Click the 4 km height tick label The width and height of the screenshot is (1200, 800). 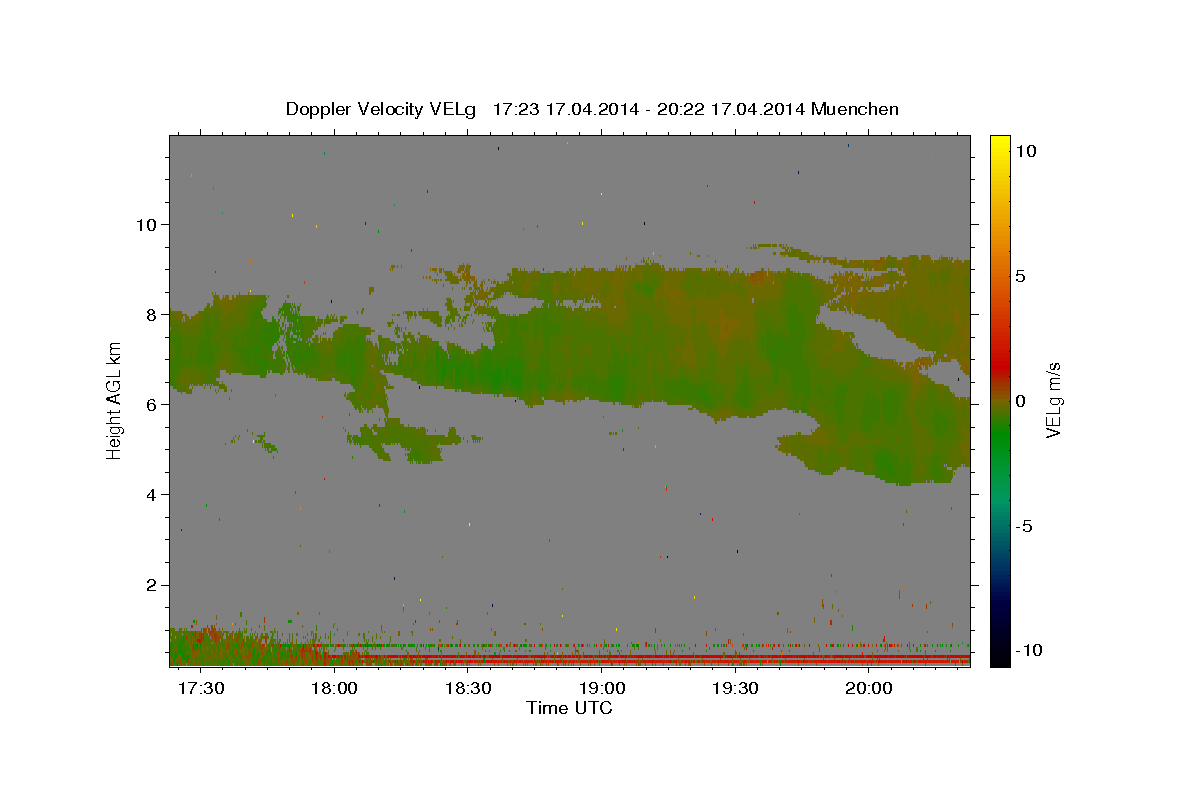[x=151, y=495]
